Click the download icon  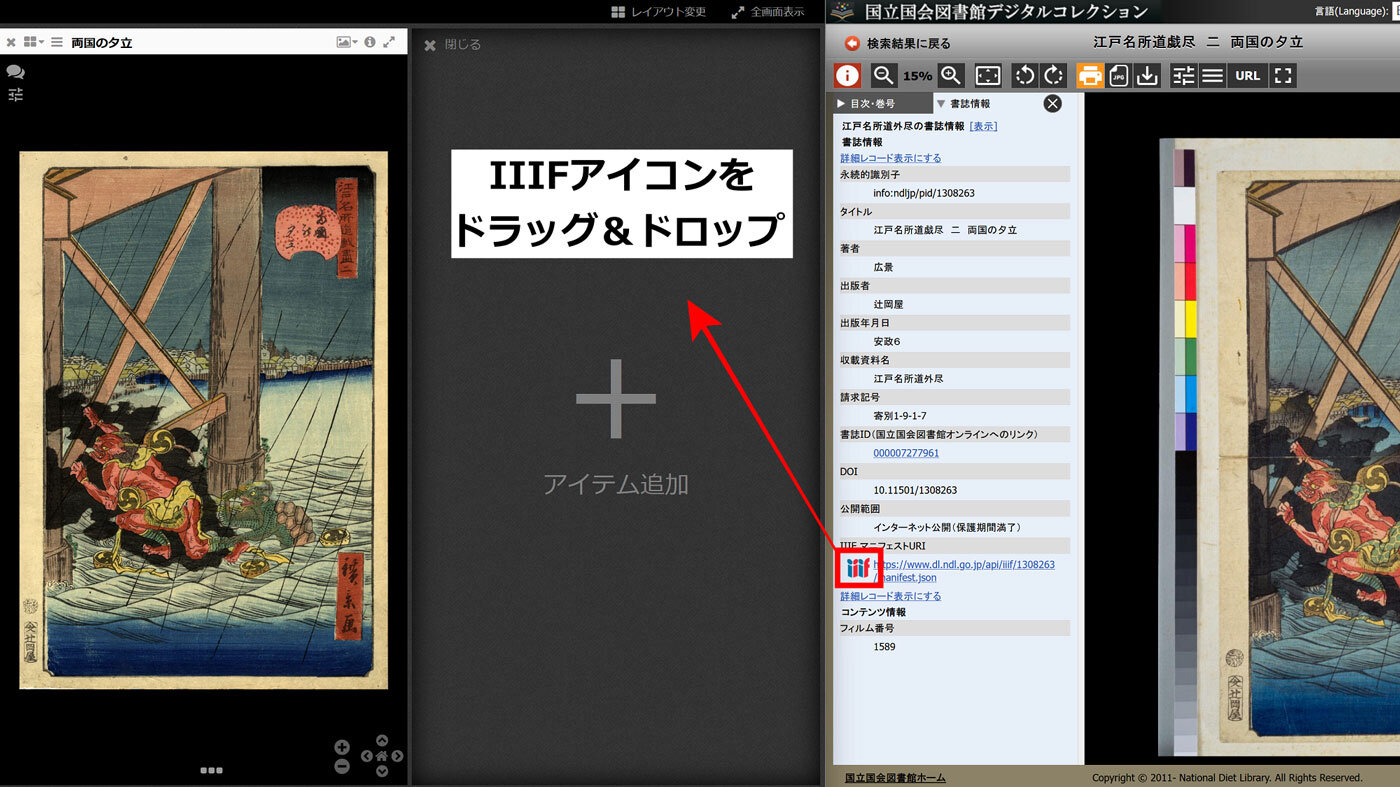pos(1148,75)
